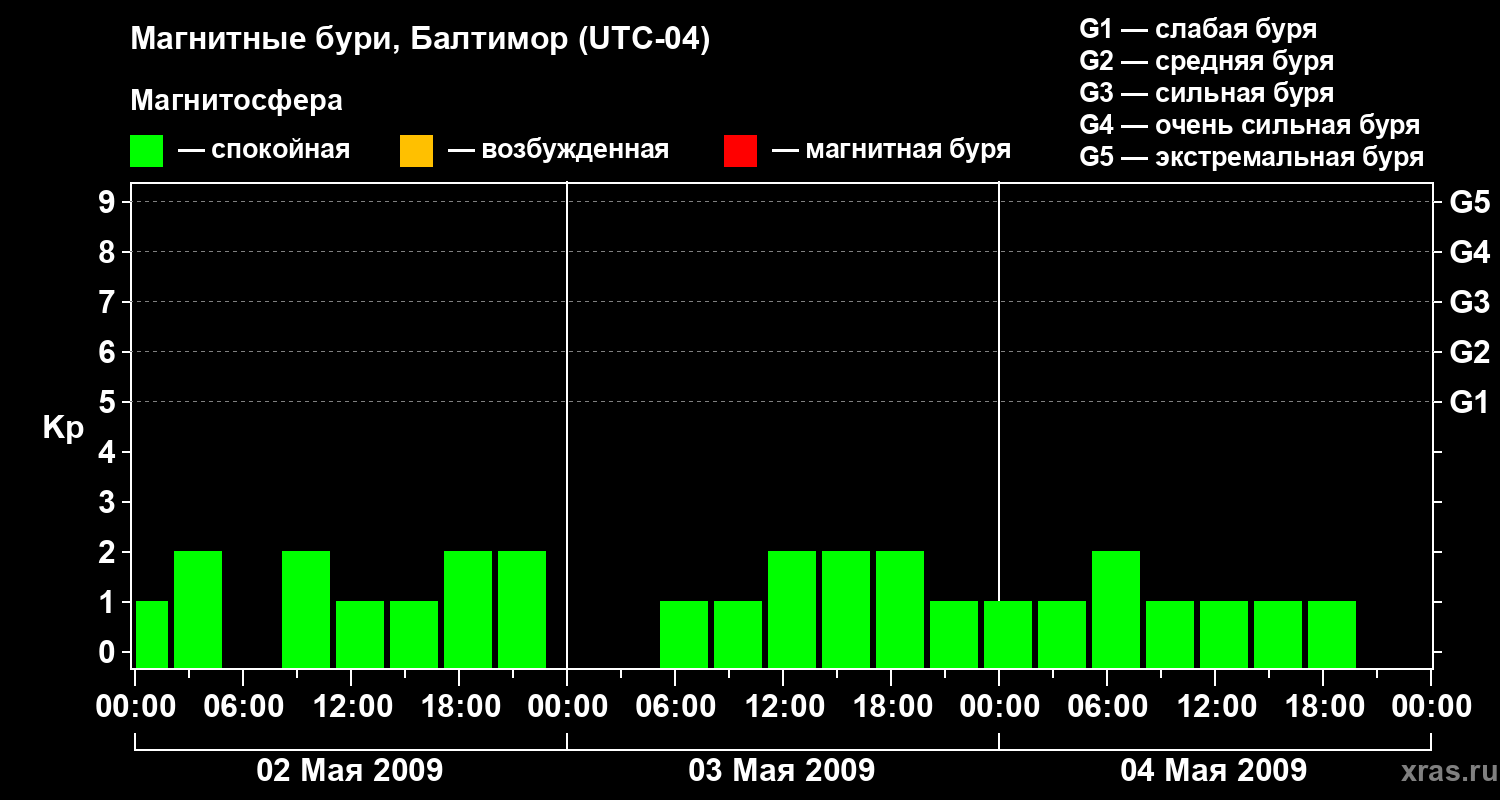Click the green 'спокойная' legend swatch
The height and width of the screenshot is (800, 1500).
pos(147,151)
